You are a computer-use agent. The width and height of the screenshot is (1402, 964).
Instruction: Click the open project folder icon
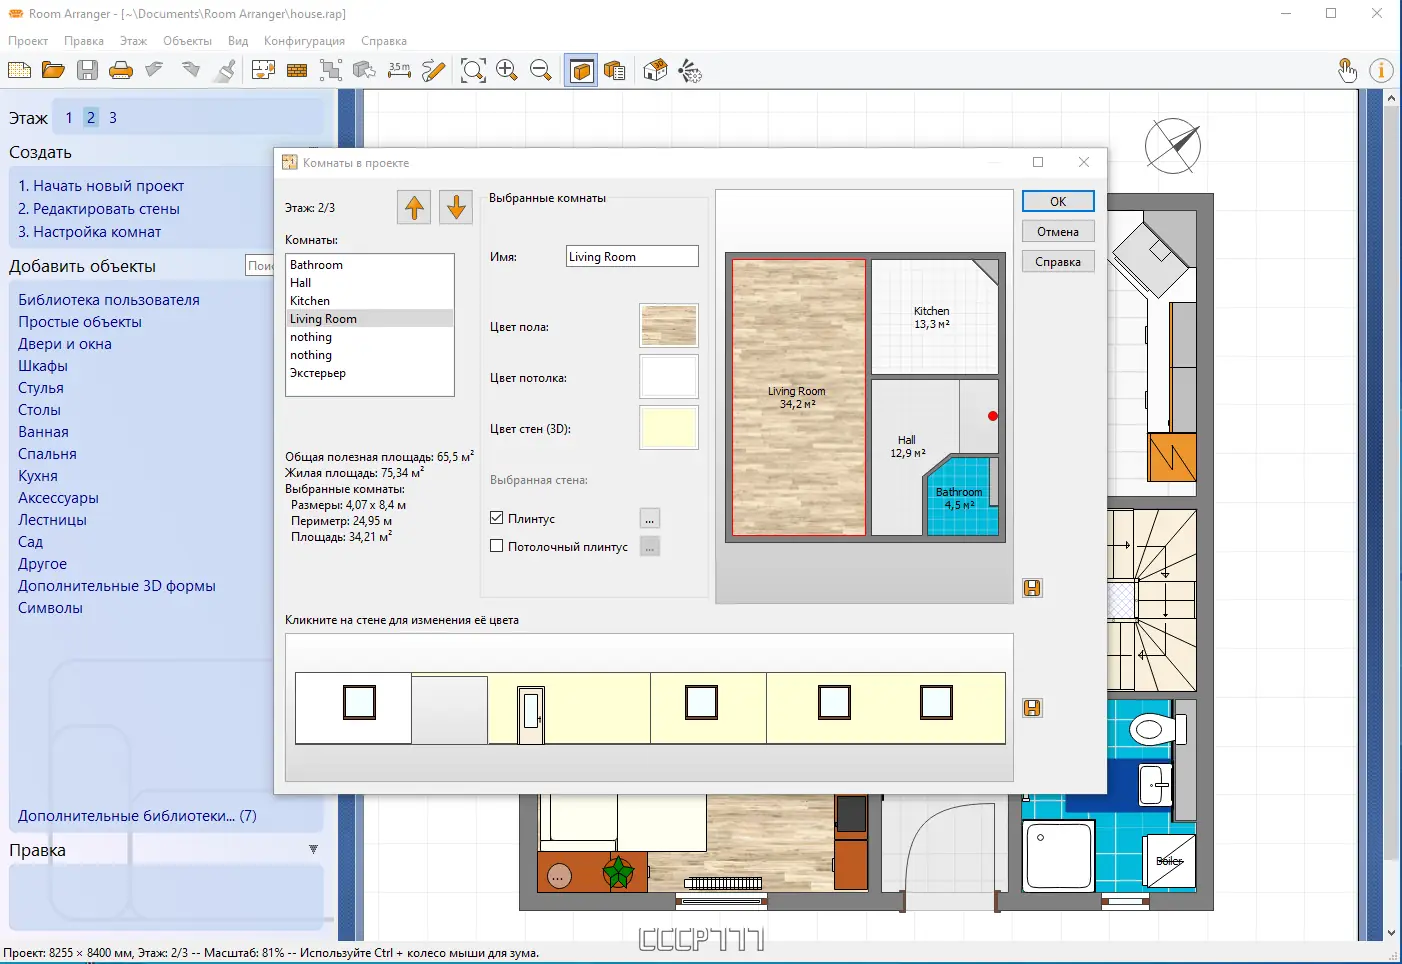(53, 70)
